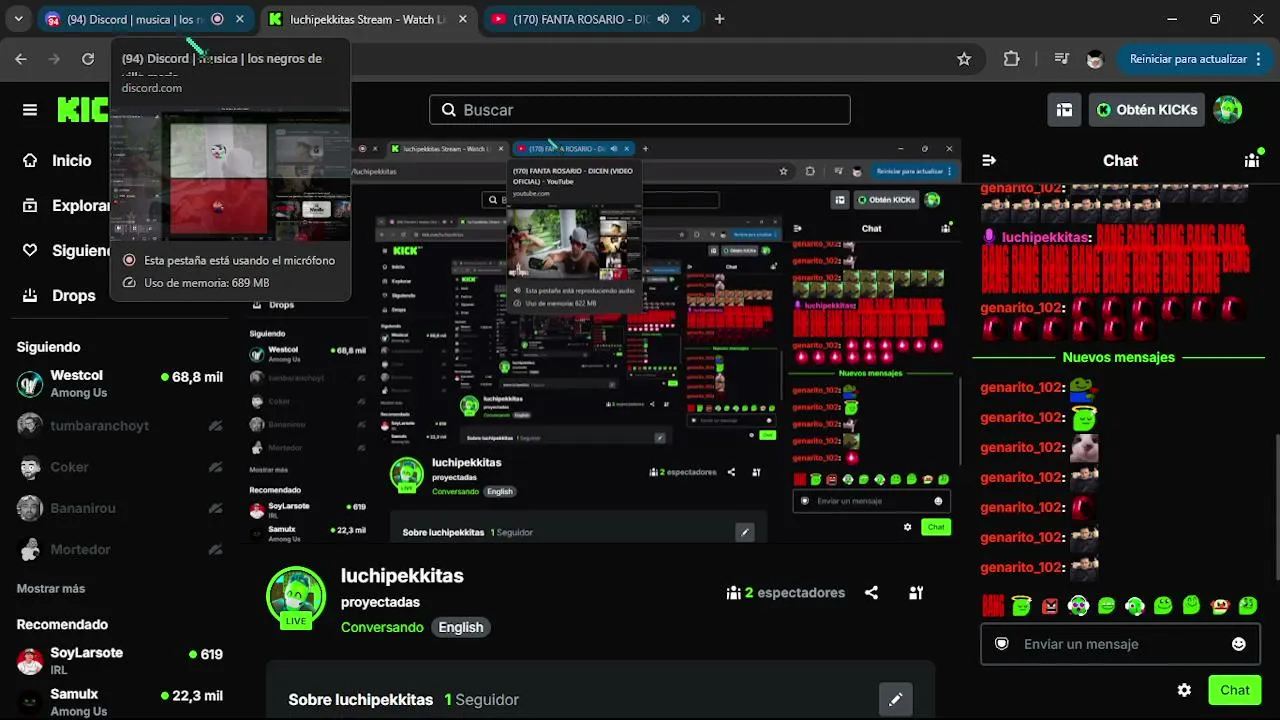Open chat settings gear icon

point(1184,690)
